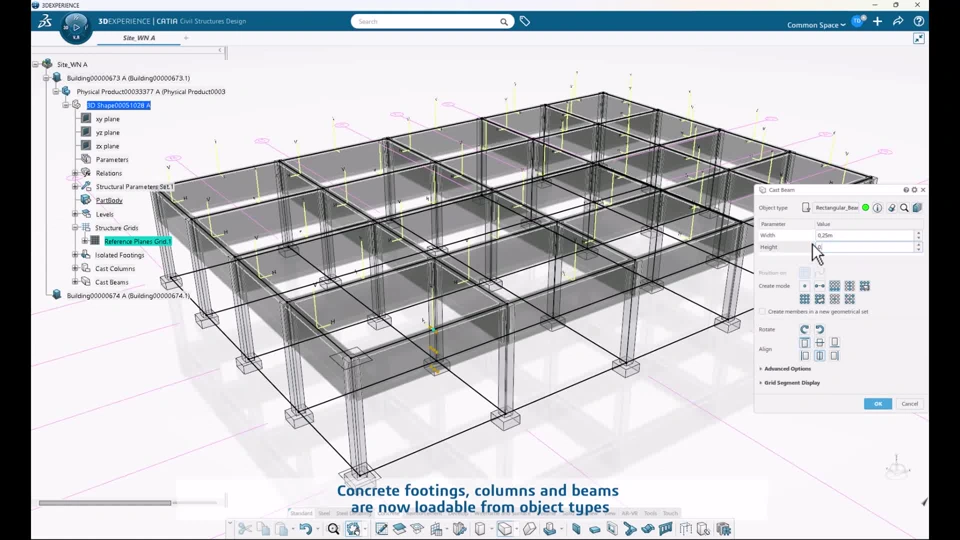
Task: Click the share arrow icon in the top bar
Action: pos(898,21)
